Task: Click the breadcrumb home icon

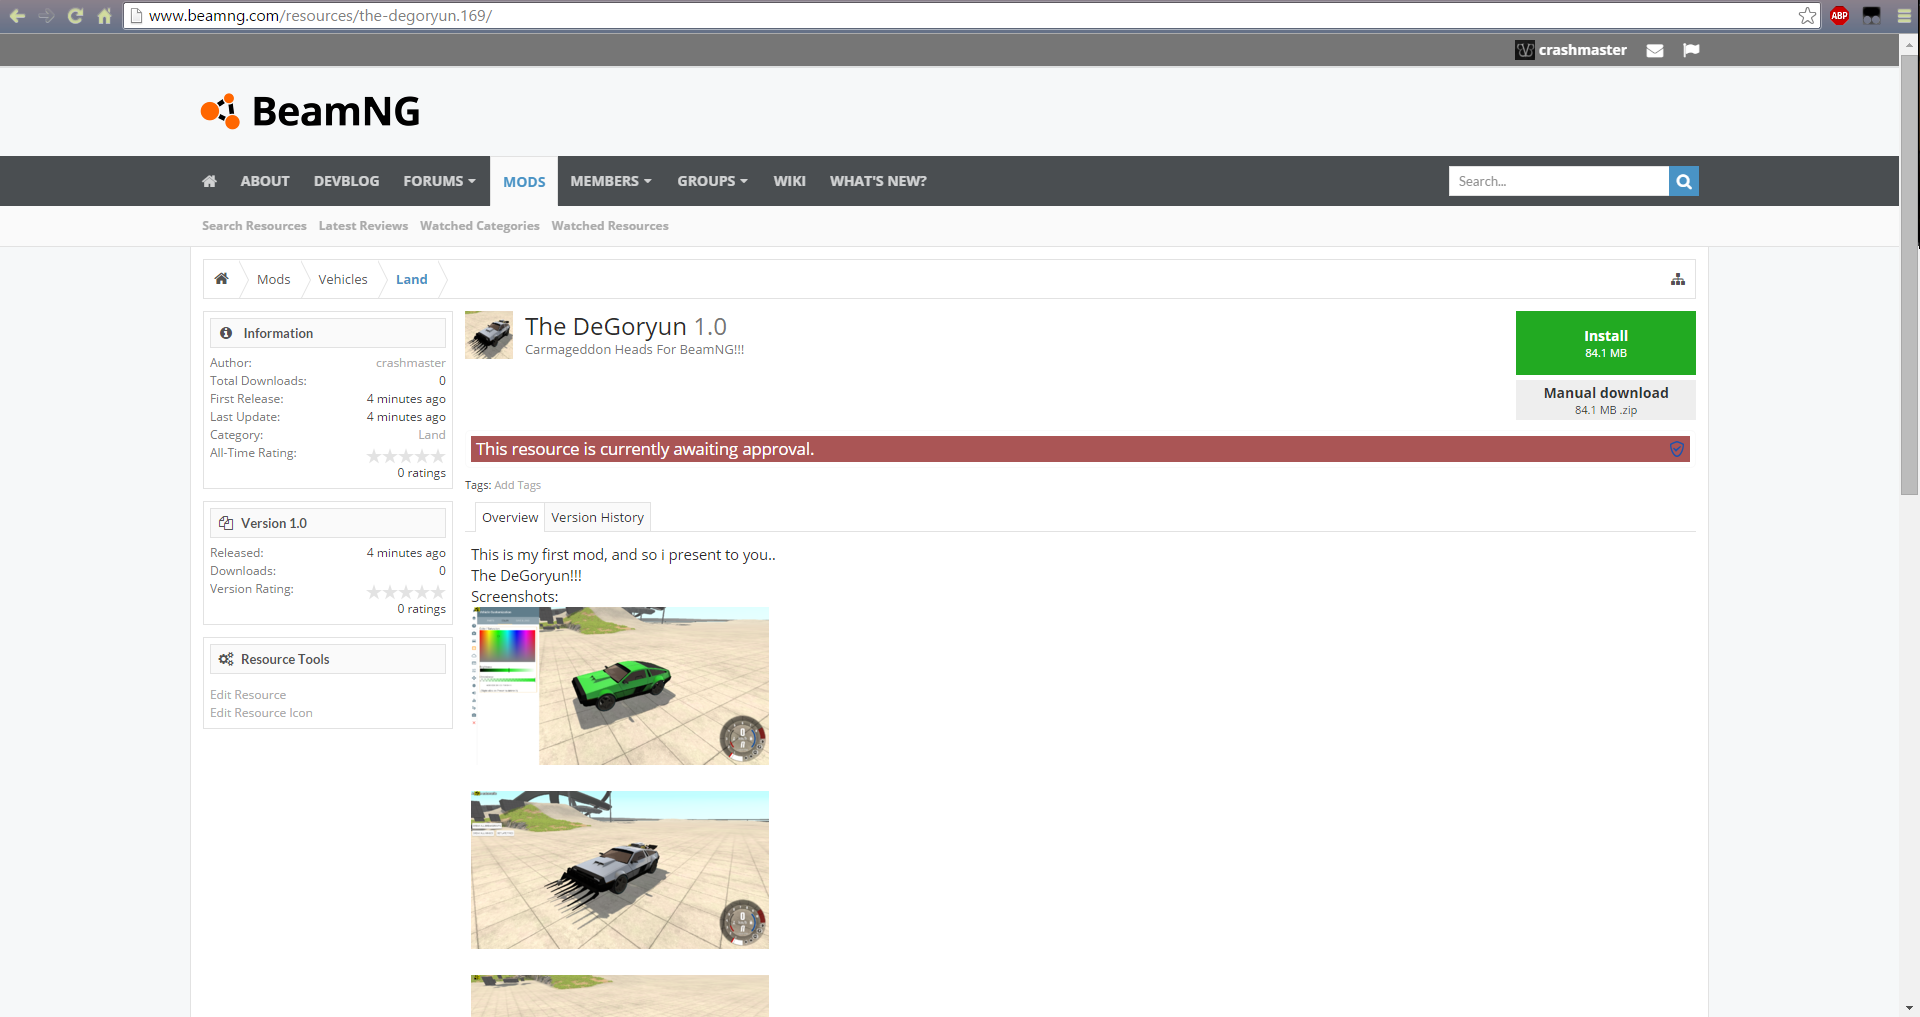Action: pyautogui.click(x=222, y=279)
